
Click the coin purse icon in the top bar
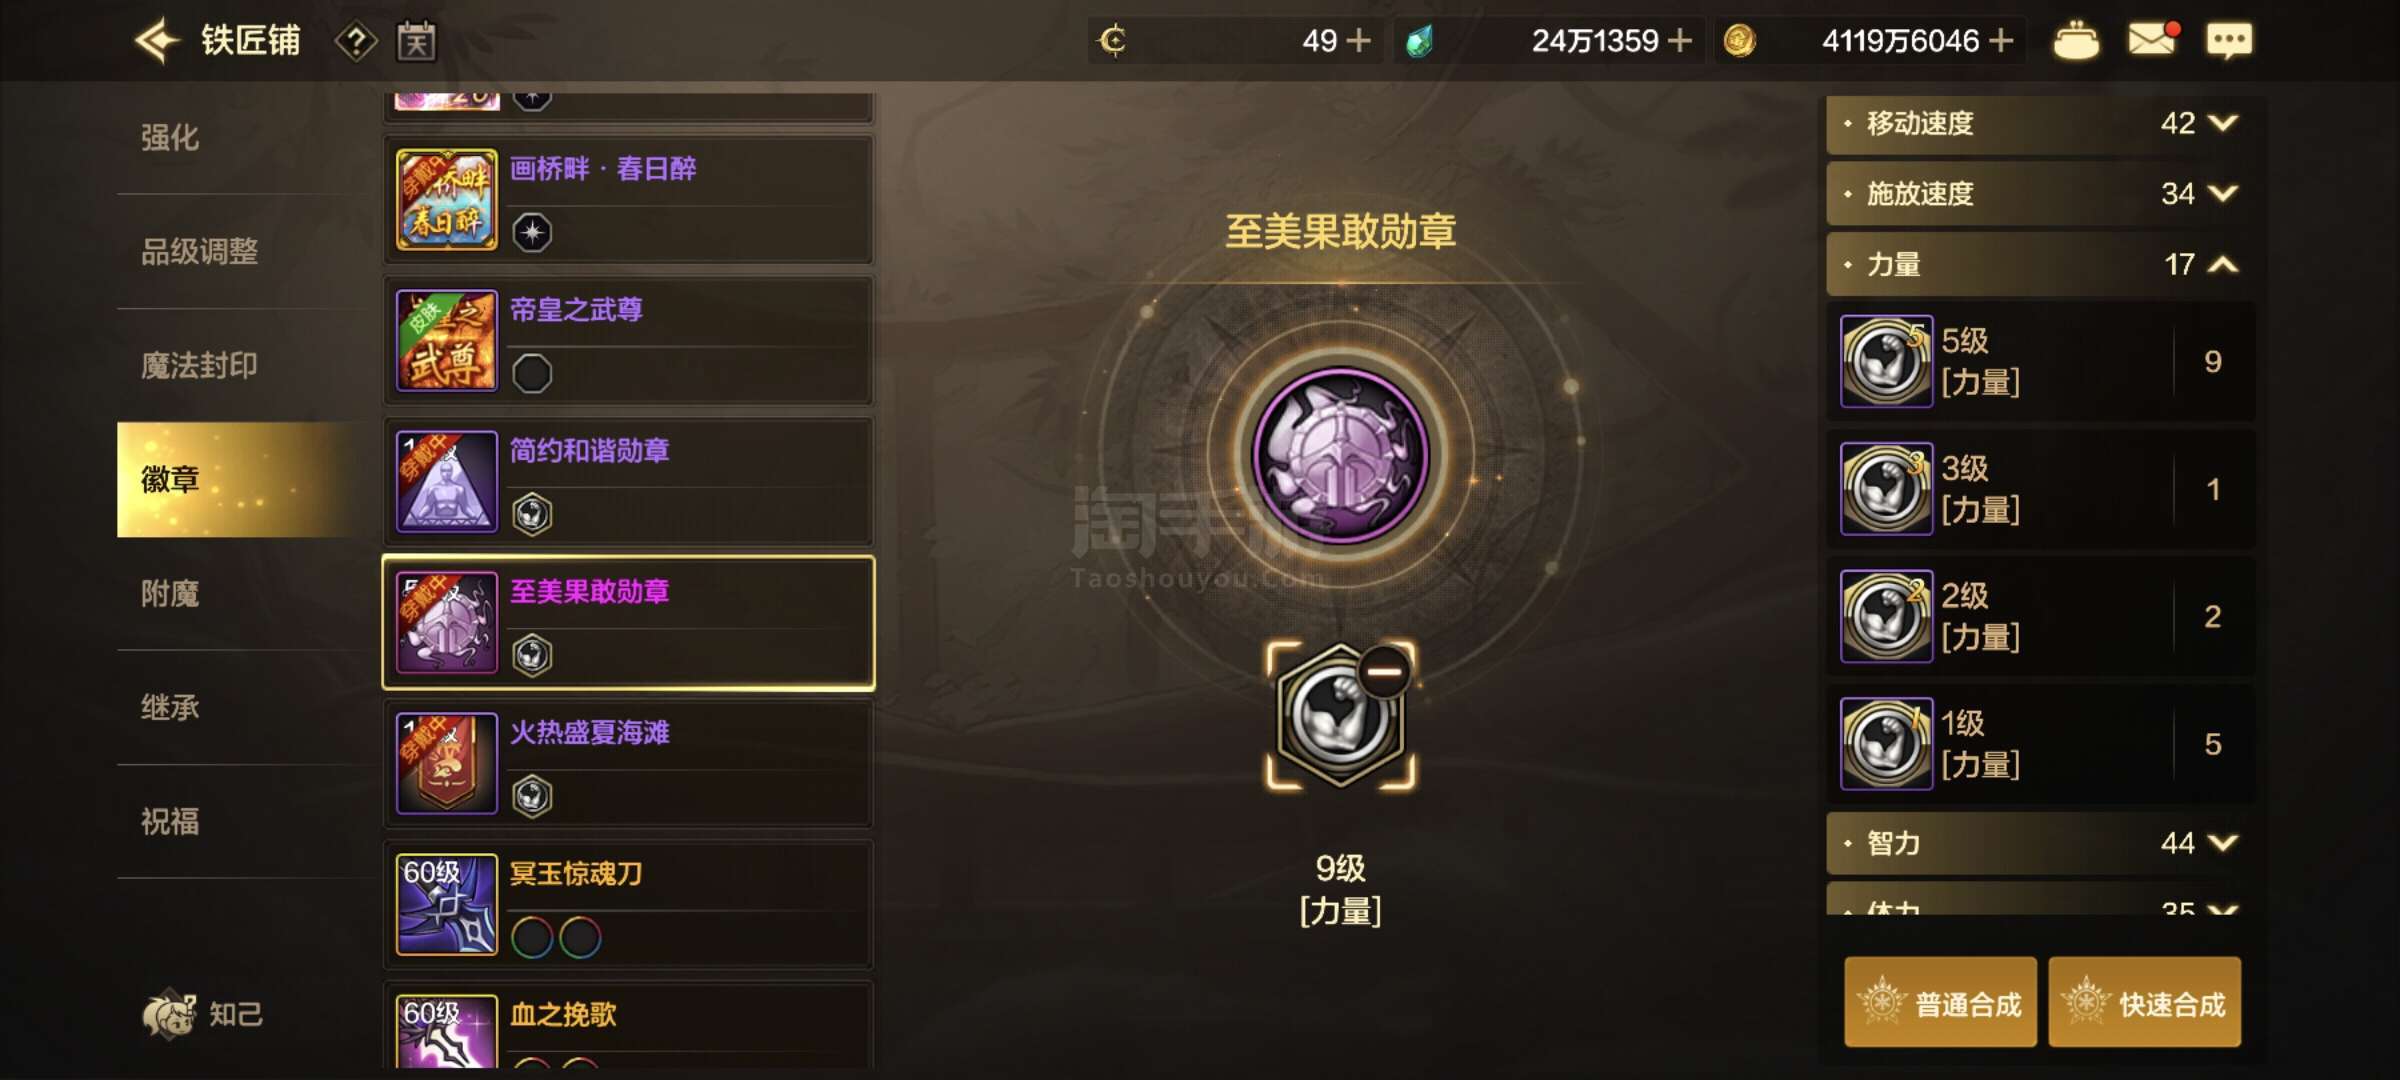pyautogui.click(x=2076, y=41)
